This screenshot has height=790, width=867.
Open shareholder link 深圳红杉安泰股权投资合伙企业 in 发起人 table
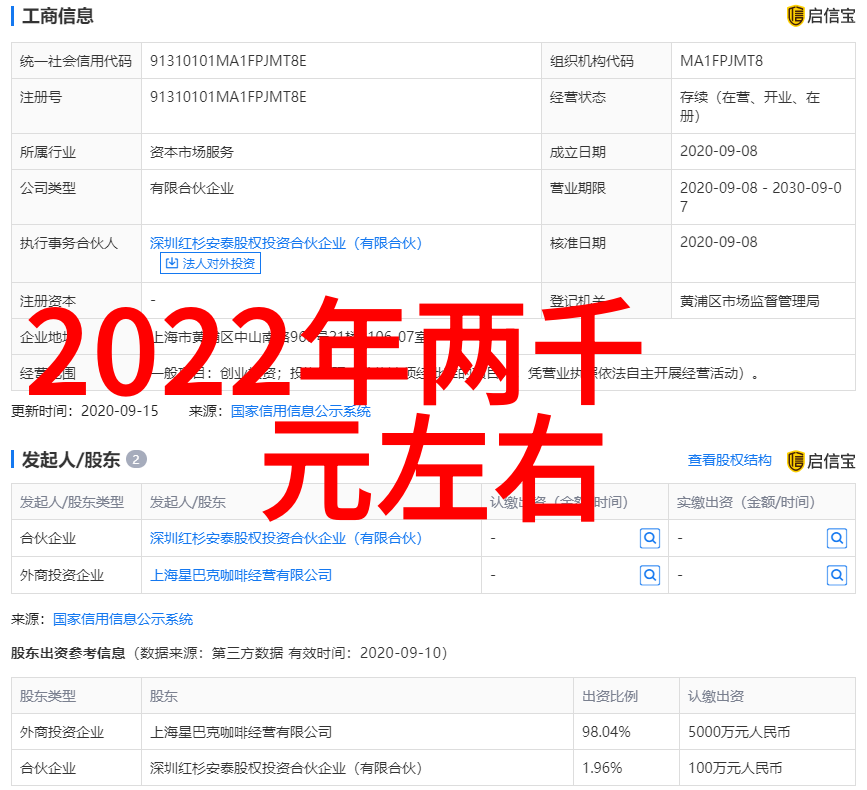coord(285,538)
